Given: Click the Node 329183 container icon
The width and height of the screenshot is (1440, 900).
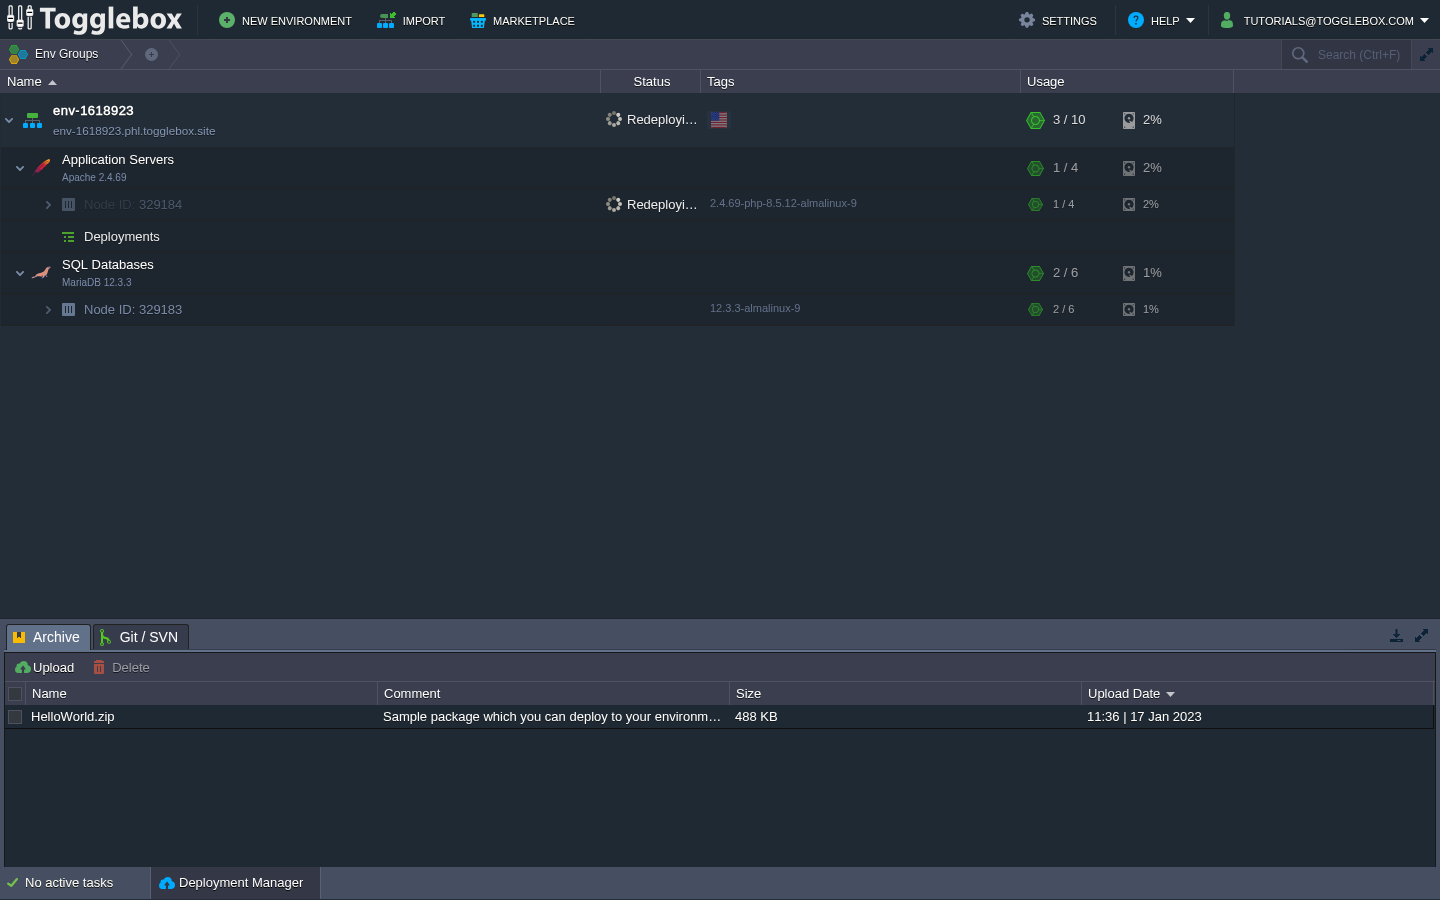Looking at the screenshot, I should [68, 310].
